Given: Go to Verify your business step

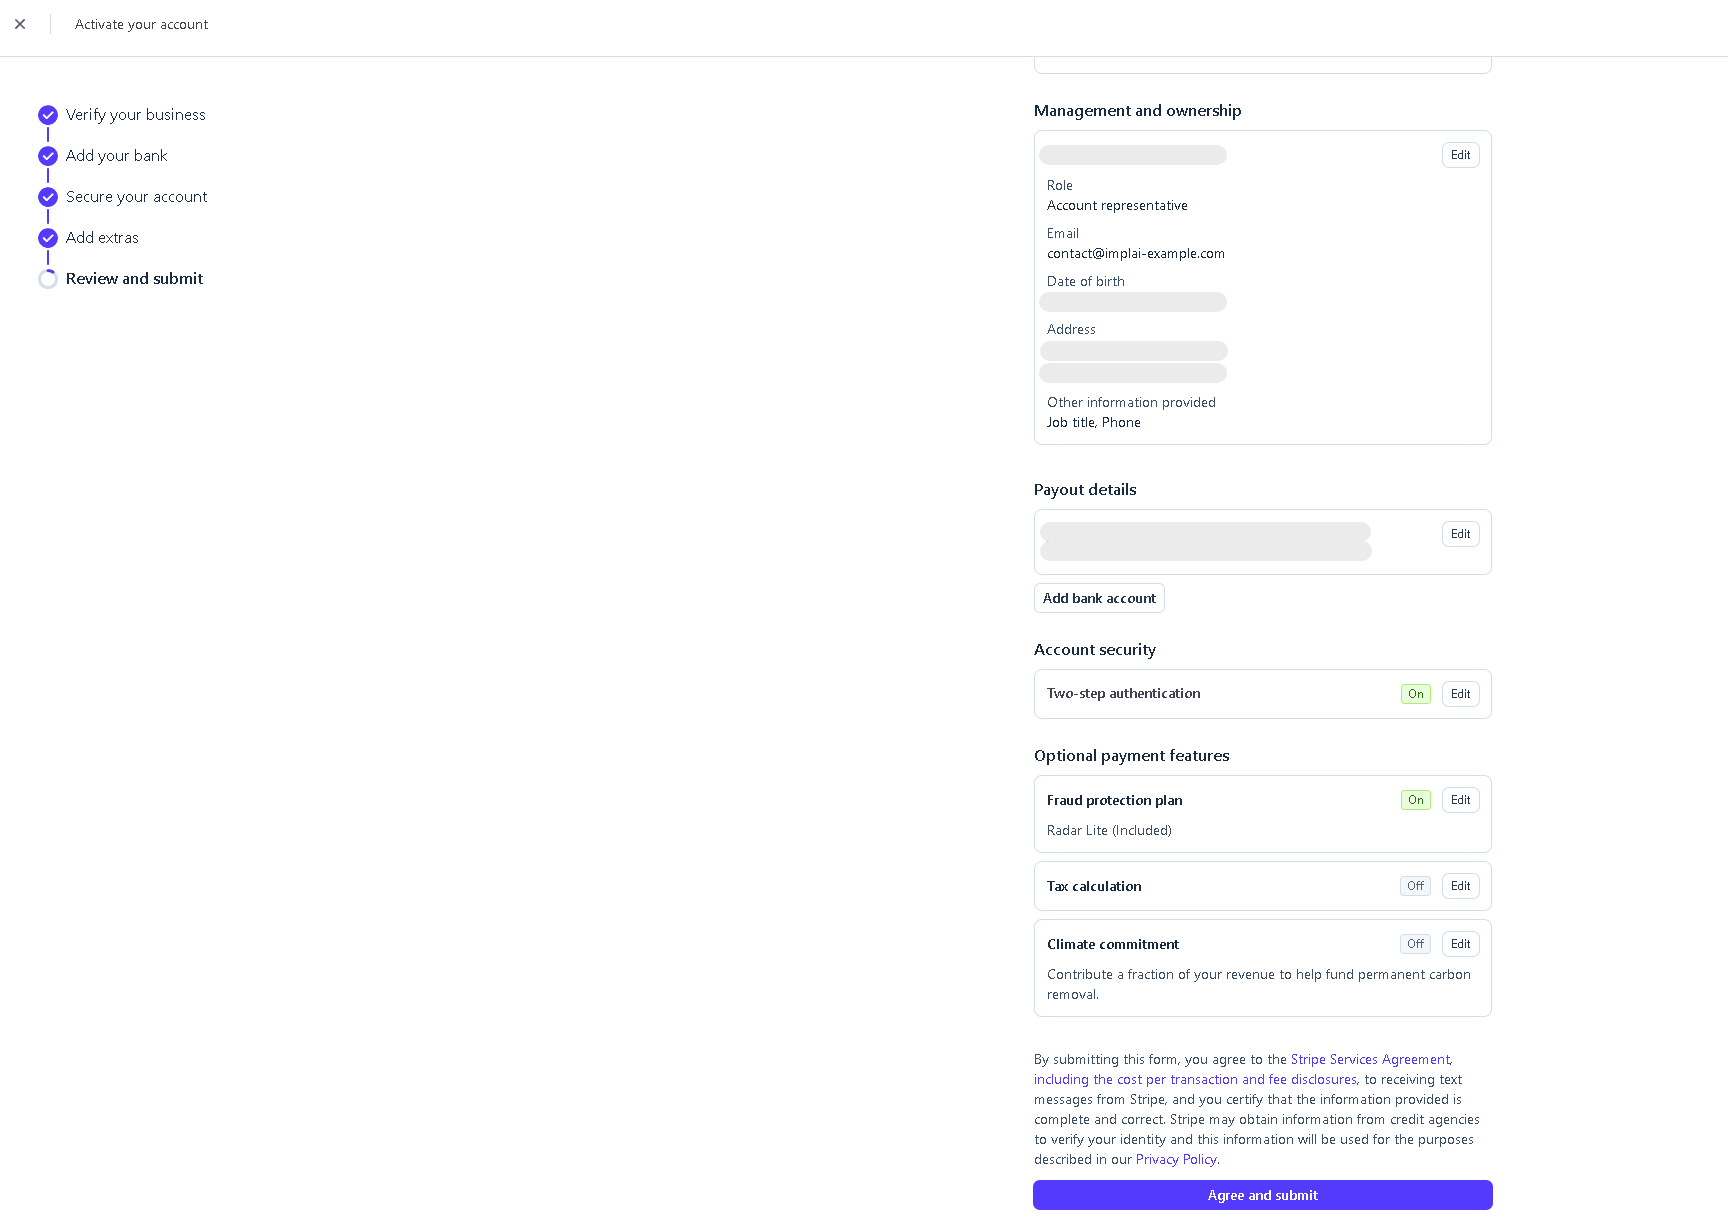Looking at the screenshot, I should (x=136, y=115).
